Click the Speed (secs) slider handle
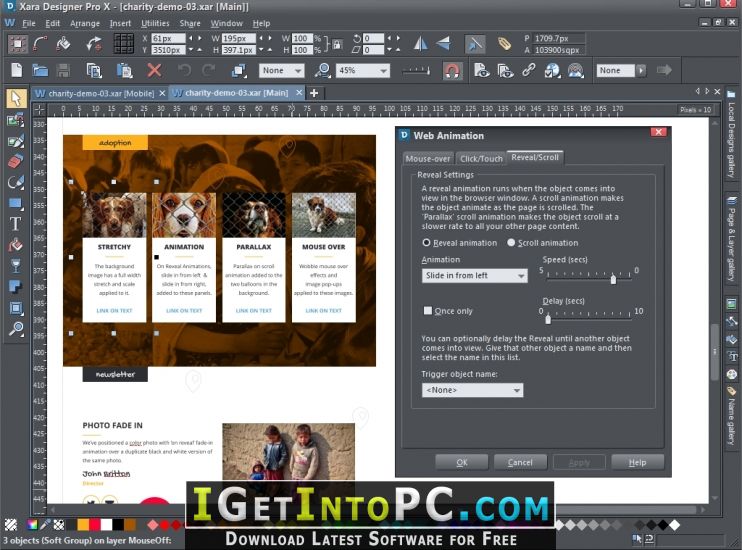742x550 pixels. (613, 280)
